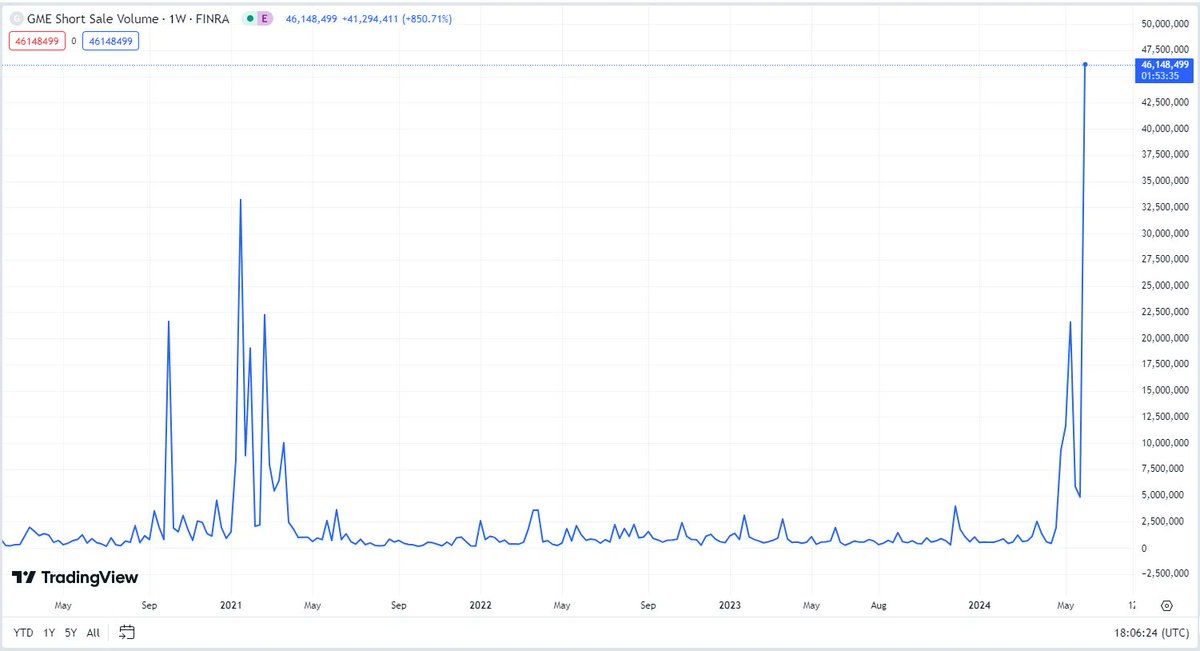This screenshot has height=651, width=1200.
Task: Click the 2023 time axis label
Action: (730, 605)
